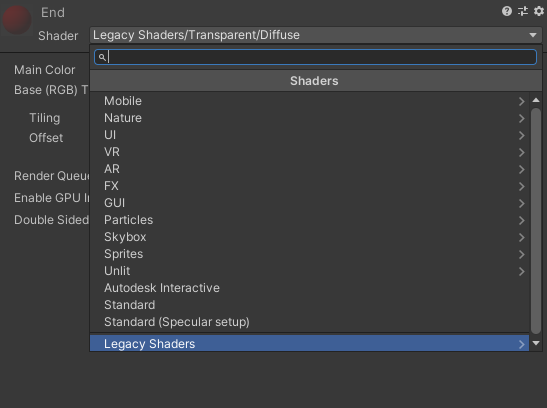
Task: Open the FX shader category
Action: click(x=309, y=186)
